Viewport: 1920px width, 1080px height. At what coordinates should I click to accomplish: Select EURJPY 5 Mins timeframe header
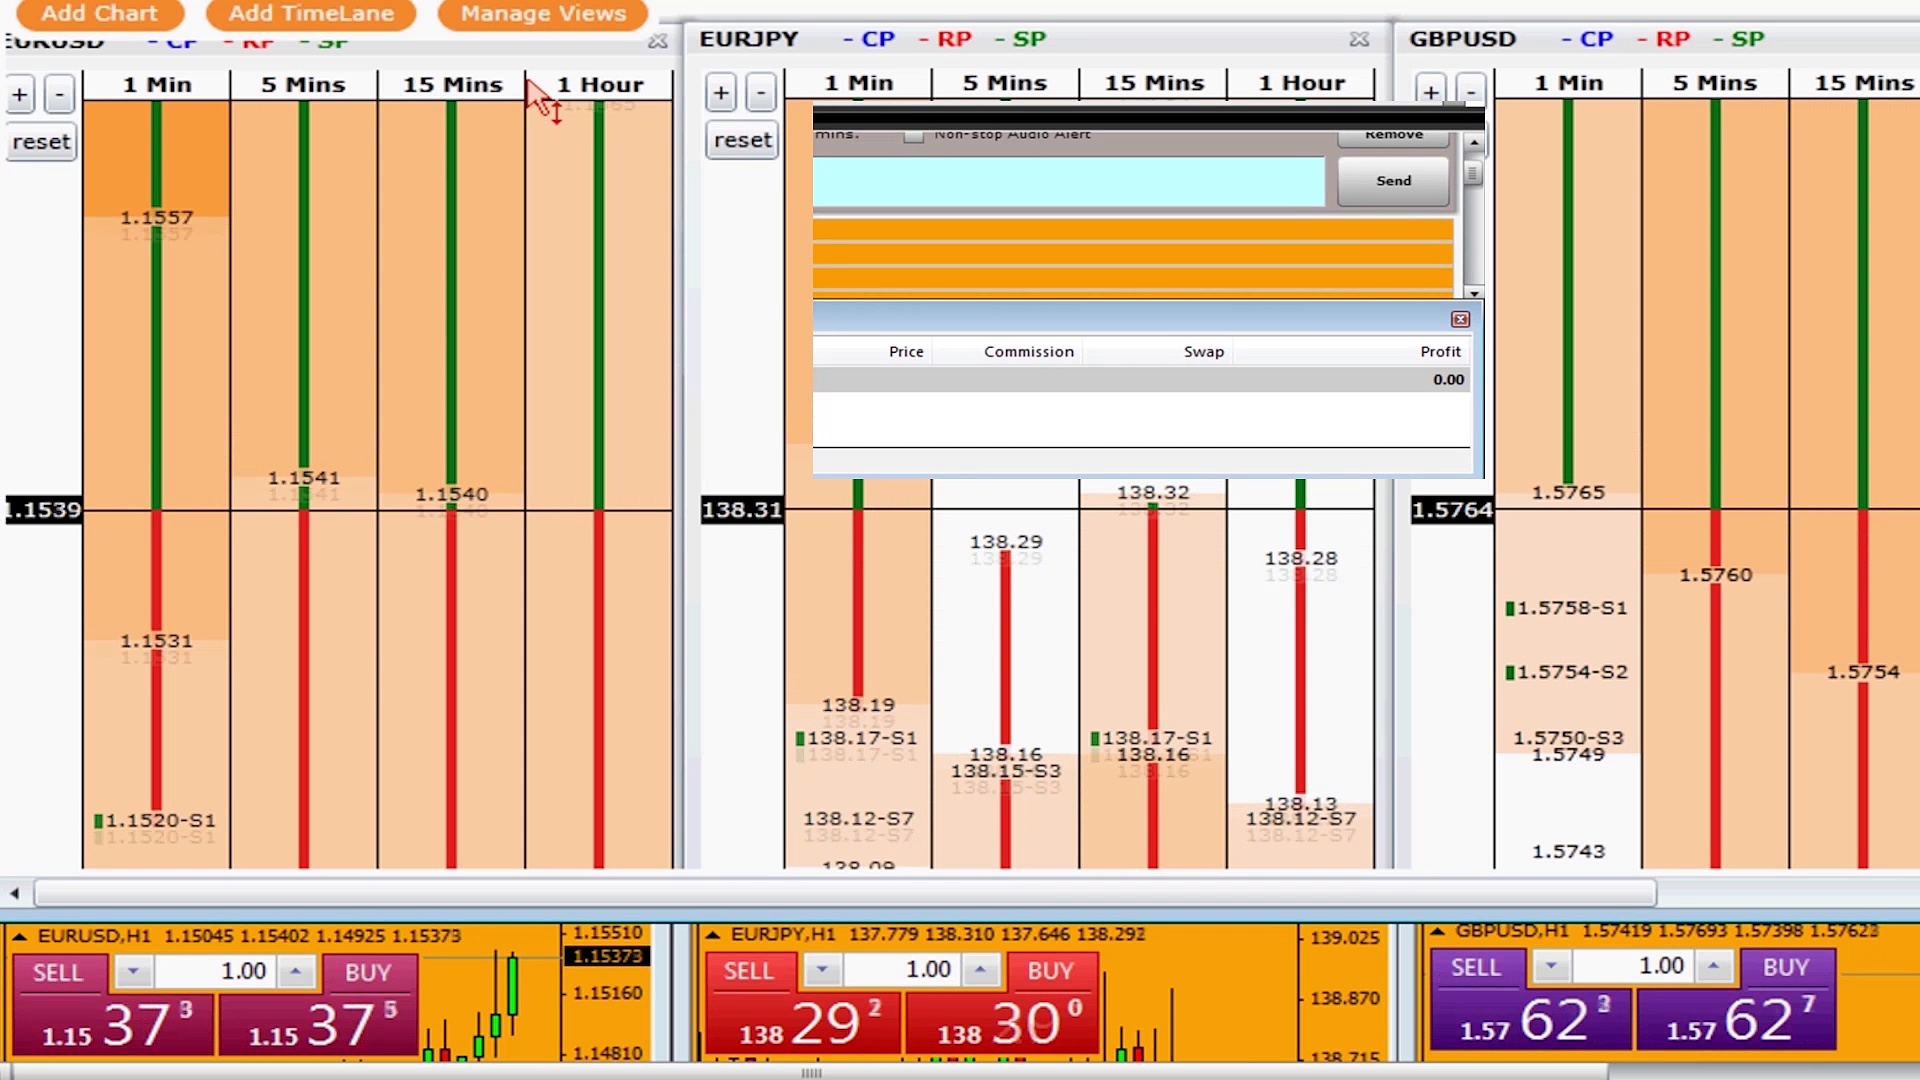(1005, 83)
